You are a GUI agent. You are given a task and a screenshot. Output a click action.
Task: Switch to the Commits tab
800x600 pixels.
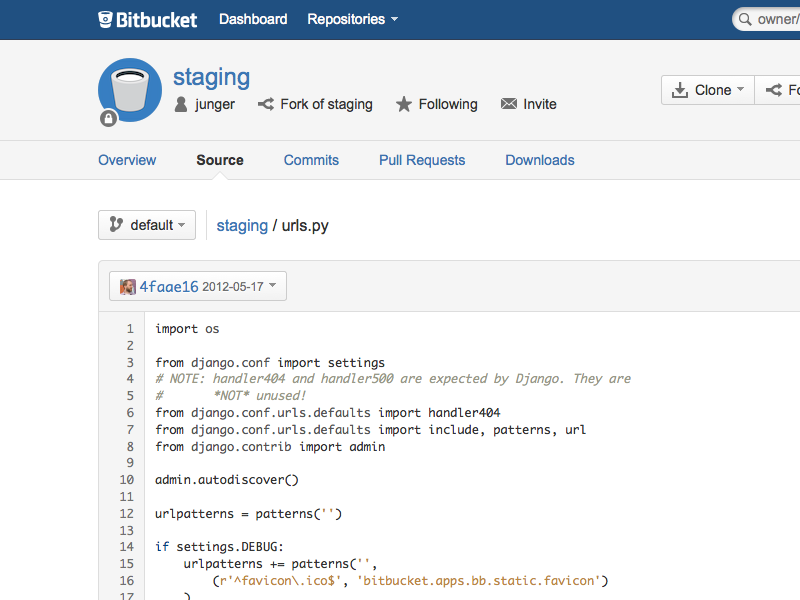coord(311,160)
